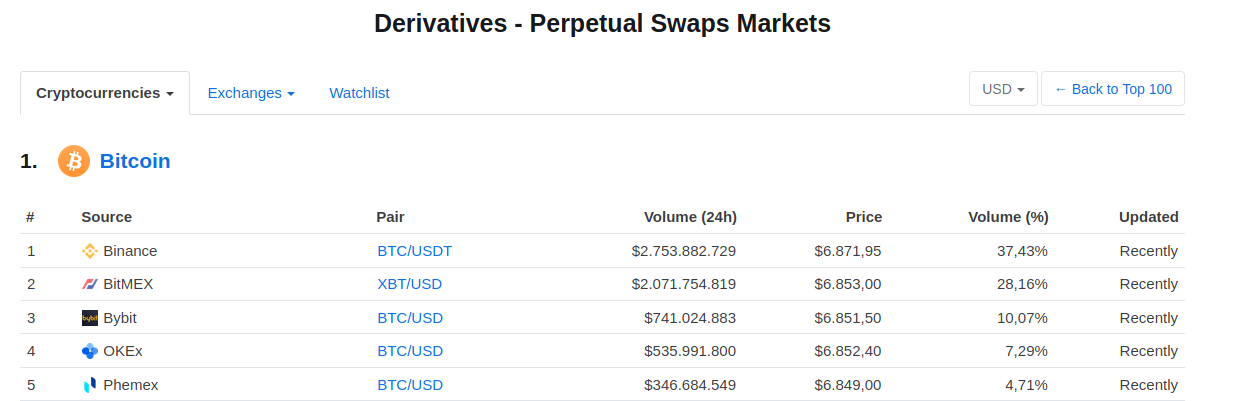1241x401 pixels.
Task: Go back to Top 100
Action: 1112,89
